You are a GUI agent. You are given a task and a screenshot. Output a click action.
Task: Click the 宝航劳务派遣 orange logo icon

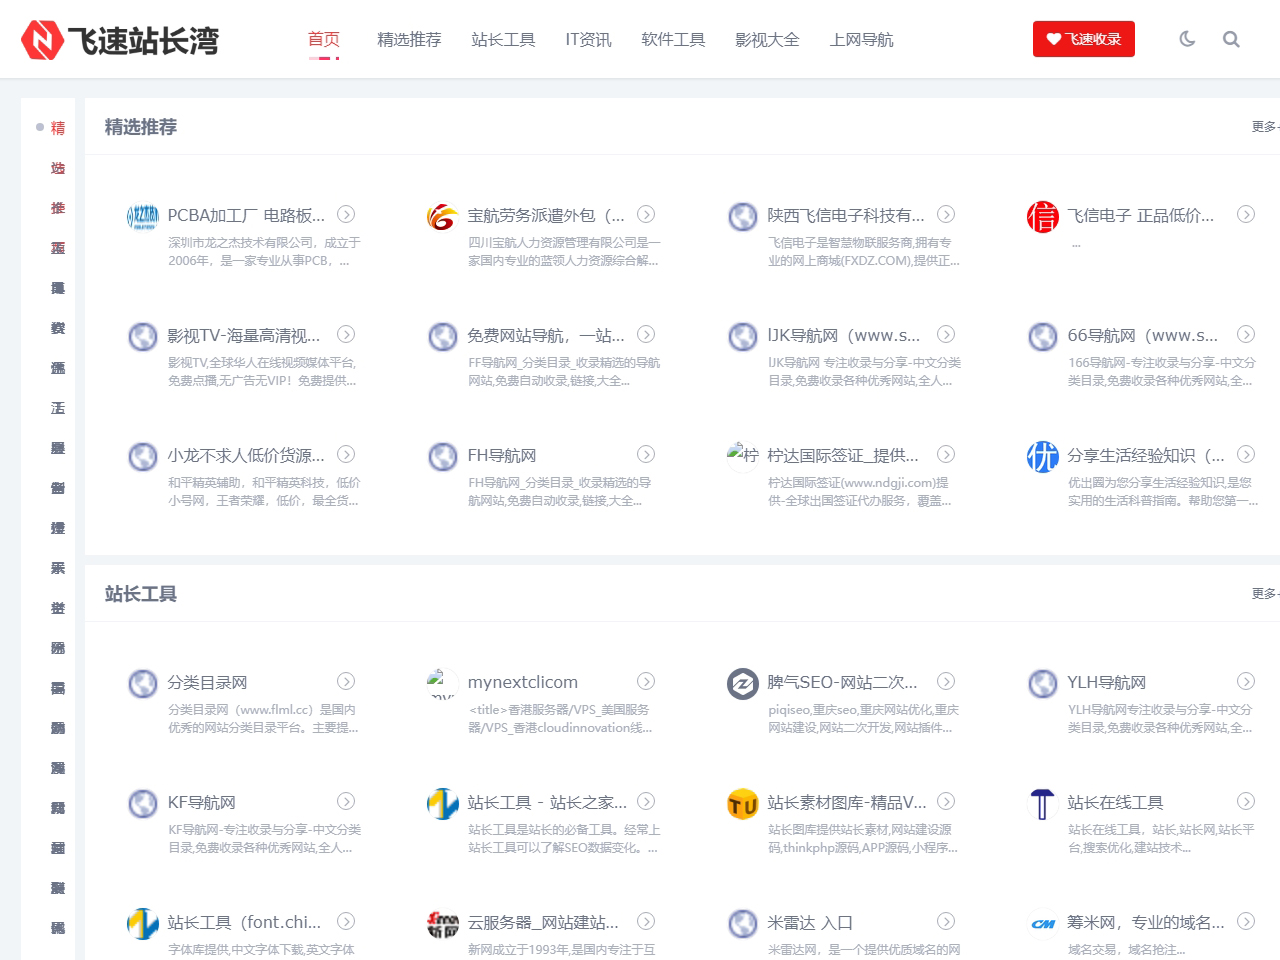point(442,216)
